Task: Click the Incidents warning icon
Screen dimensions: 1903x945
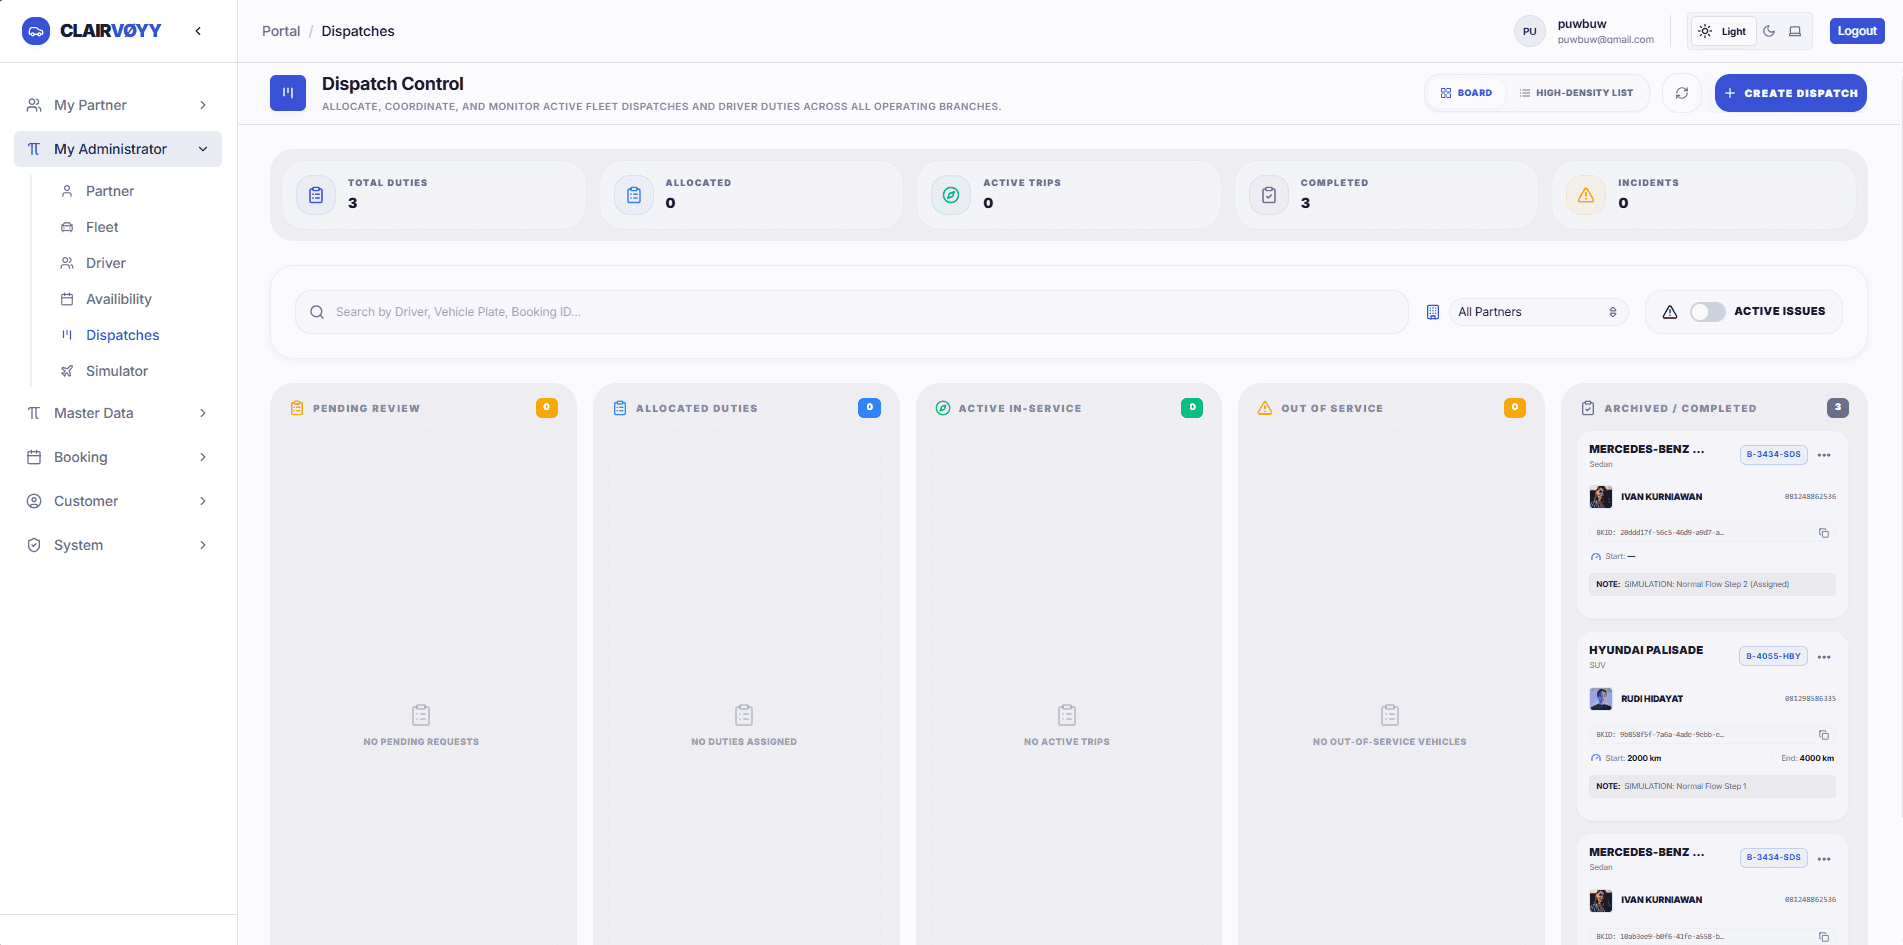Action: (x=1586, y=195)
